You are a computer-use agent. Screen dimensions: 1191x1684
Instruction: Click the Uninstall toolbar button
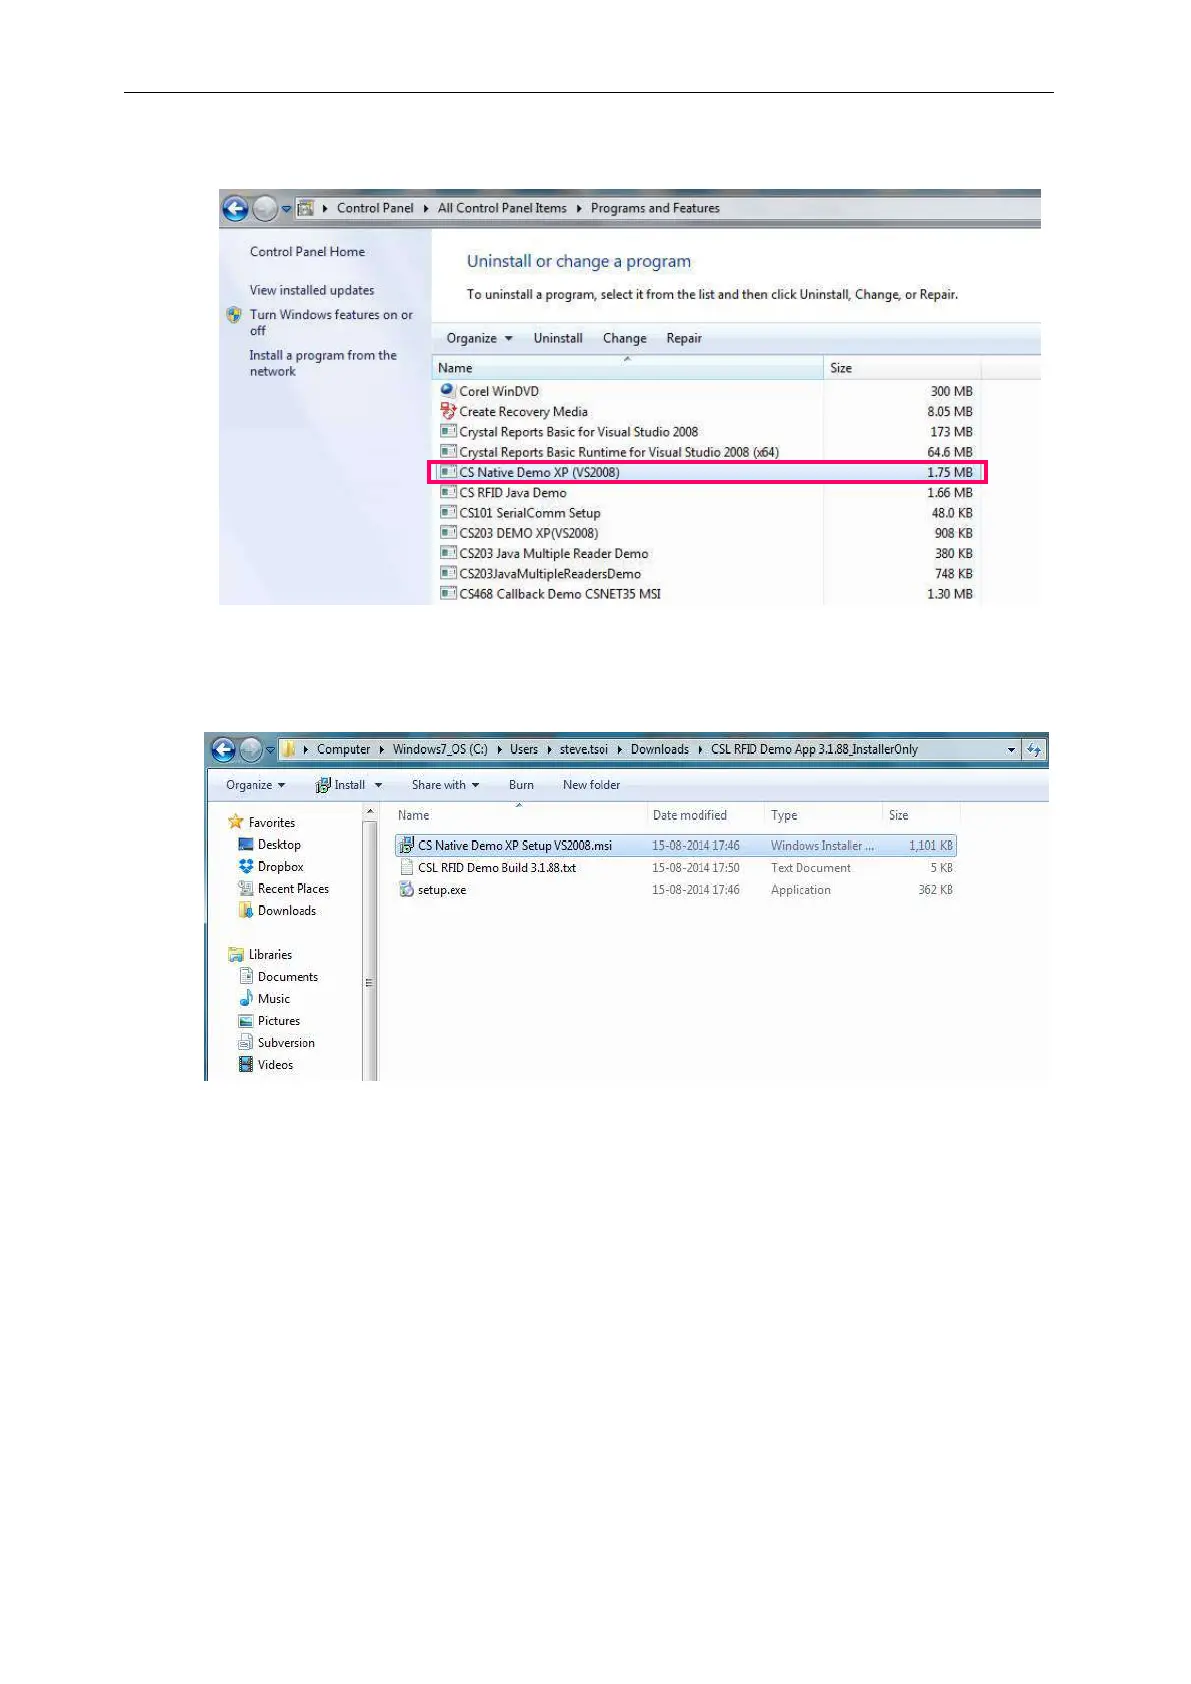pos(558,338)
